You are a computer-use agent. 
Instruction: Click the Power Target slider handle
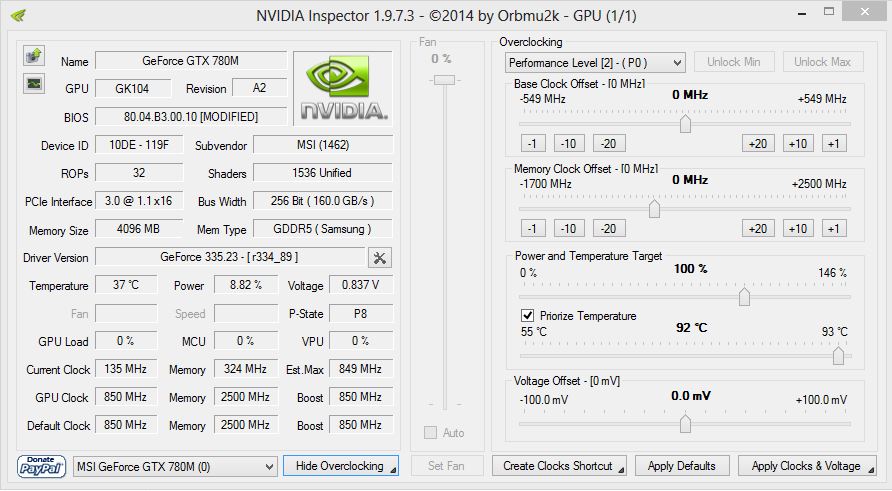click(x=744, y=296)
